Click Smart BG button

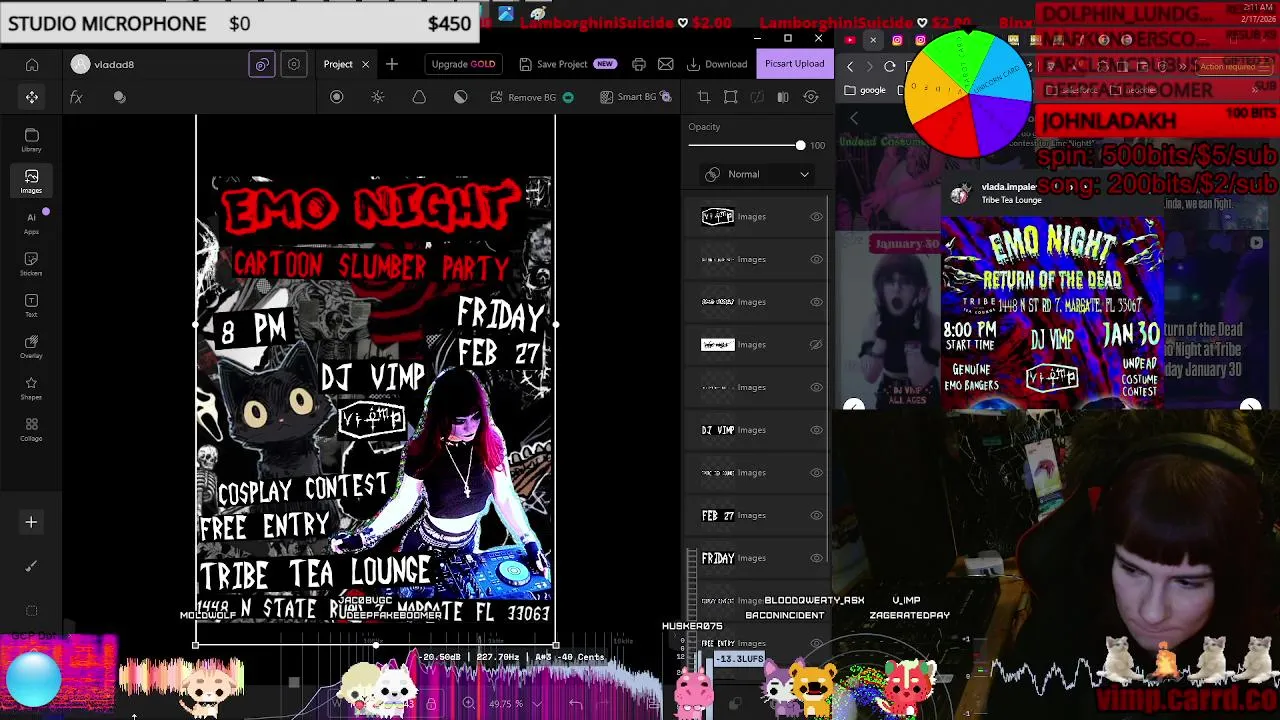coord(636,97)
